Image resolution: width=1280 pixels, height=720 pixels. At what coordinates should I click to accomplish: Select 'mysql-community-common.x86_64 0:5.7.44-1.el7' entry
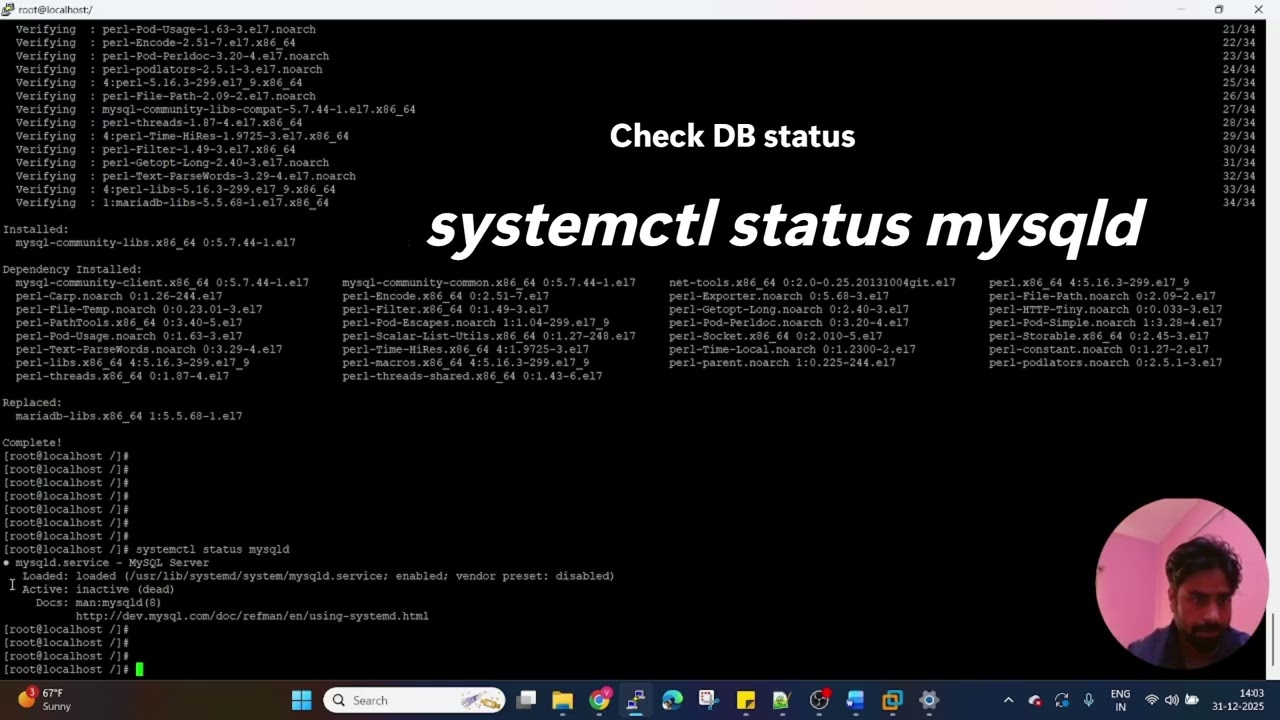[x=489, y=283]
